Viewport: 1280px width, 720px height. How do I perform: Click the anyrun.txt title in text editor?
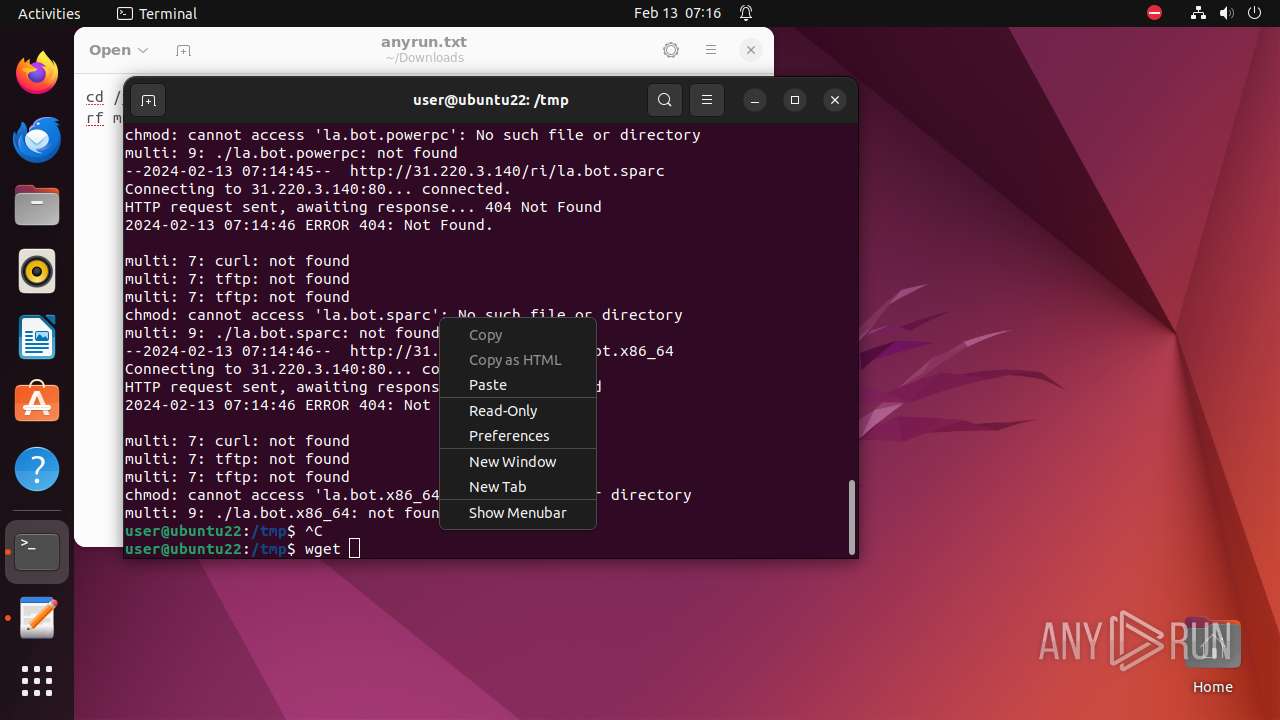coord(424,42)
